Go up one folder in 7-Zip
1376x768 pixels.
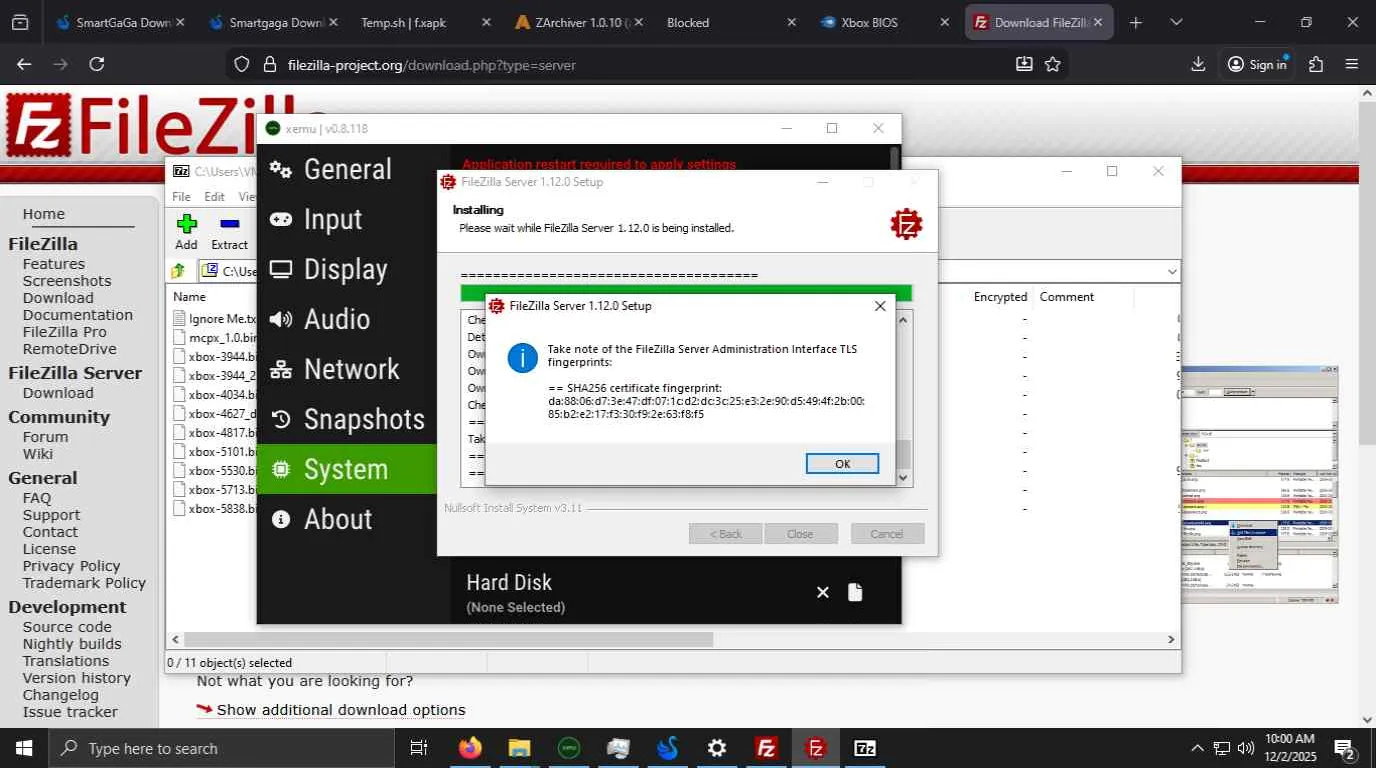pos(178,271)
